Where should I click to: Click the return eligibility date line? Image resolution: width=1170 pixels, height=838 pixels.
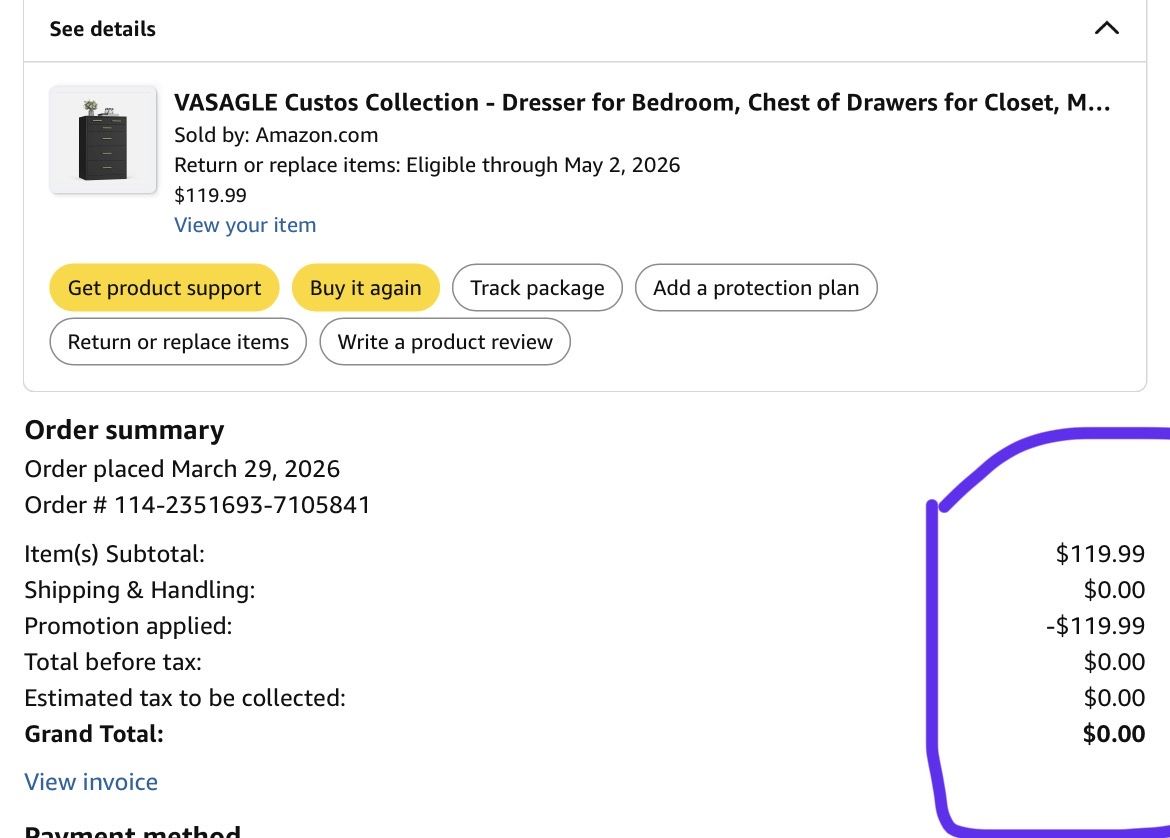coord(427,165)
